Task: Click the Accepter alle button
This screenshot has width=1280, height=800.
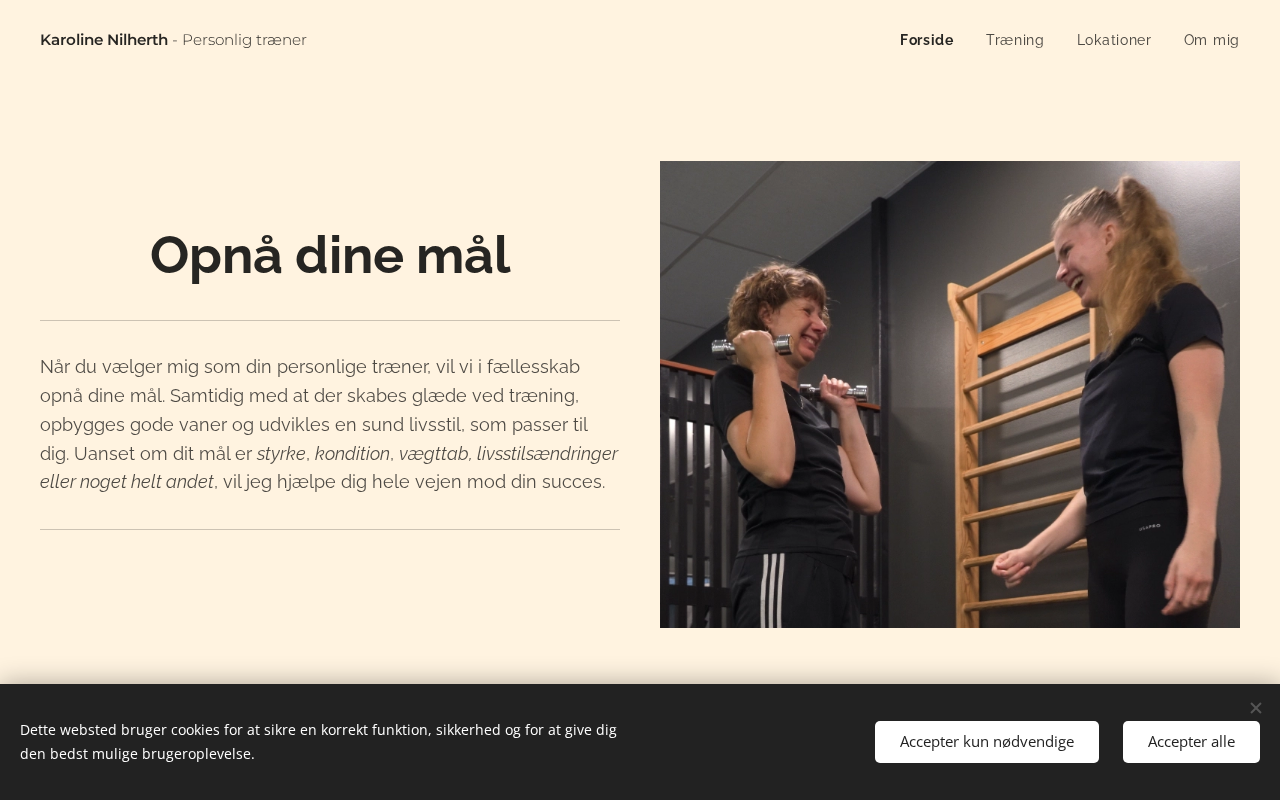Action: [x=1191, y=742]
